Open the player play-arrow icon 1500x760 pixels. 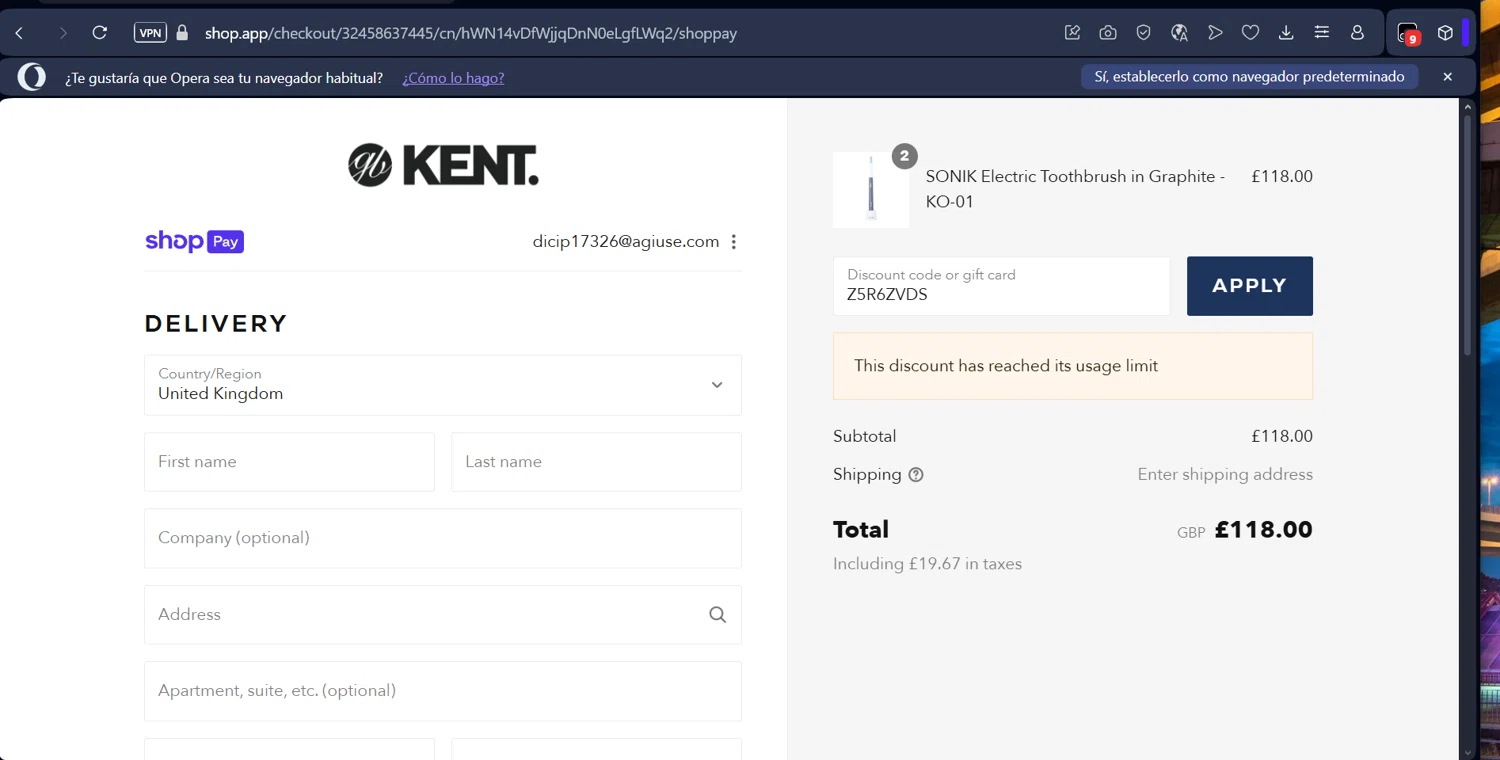point(1215,33)
